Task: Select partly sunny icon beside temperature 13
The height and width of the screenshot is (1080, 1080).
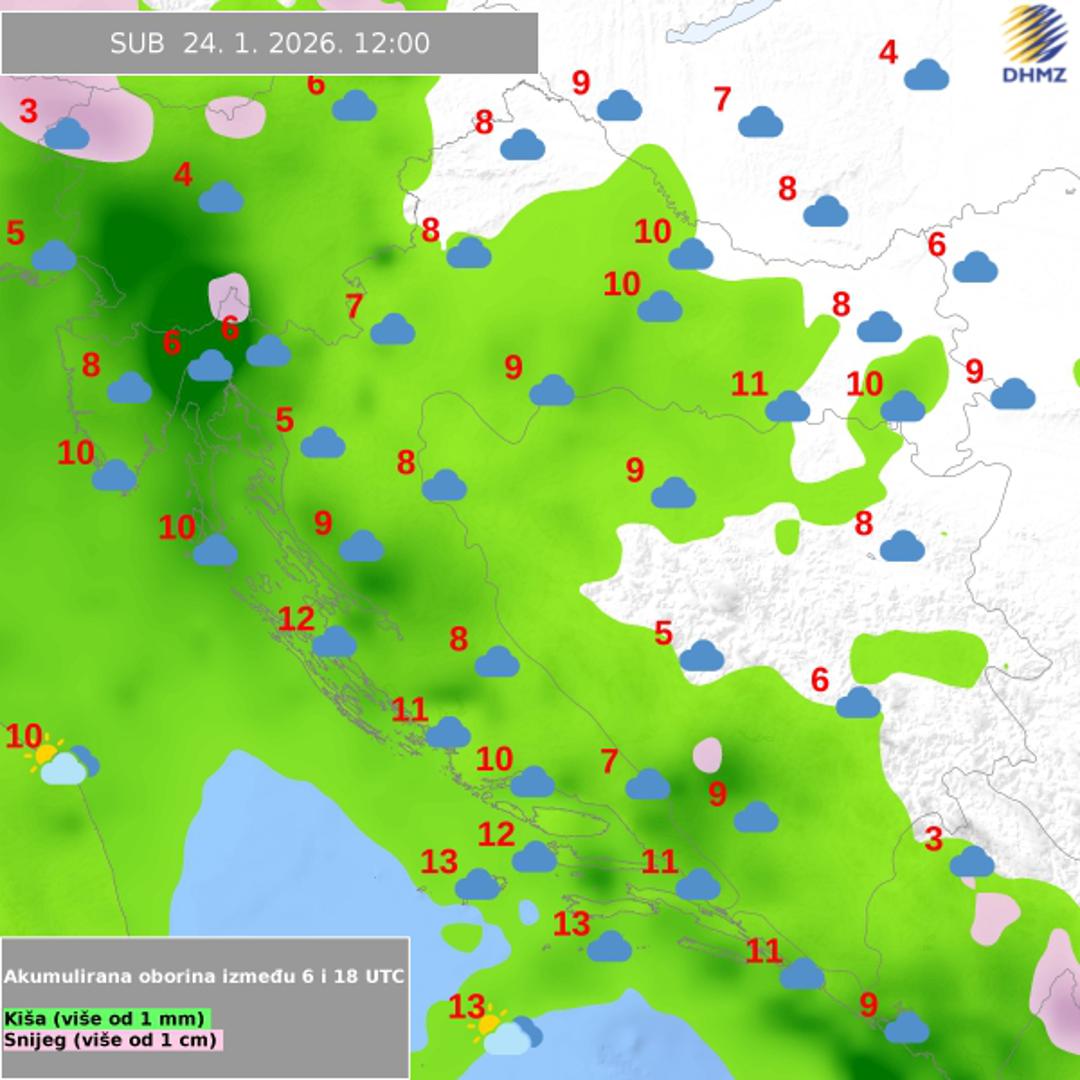Action: 507,1032
